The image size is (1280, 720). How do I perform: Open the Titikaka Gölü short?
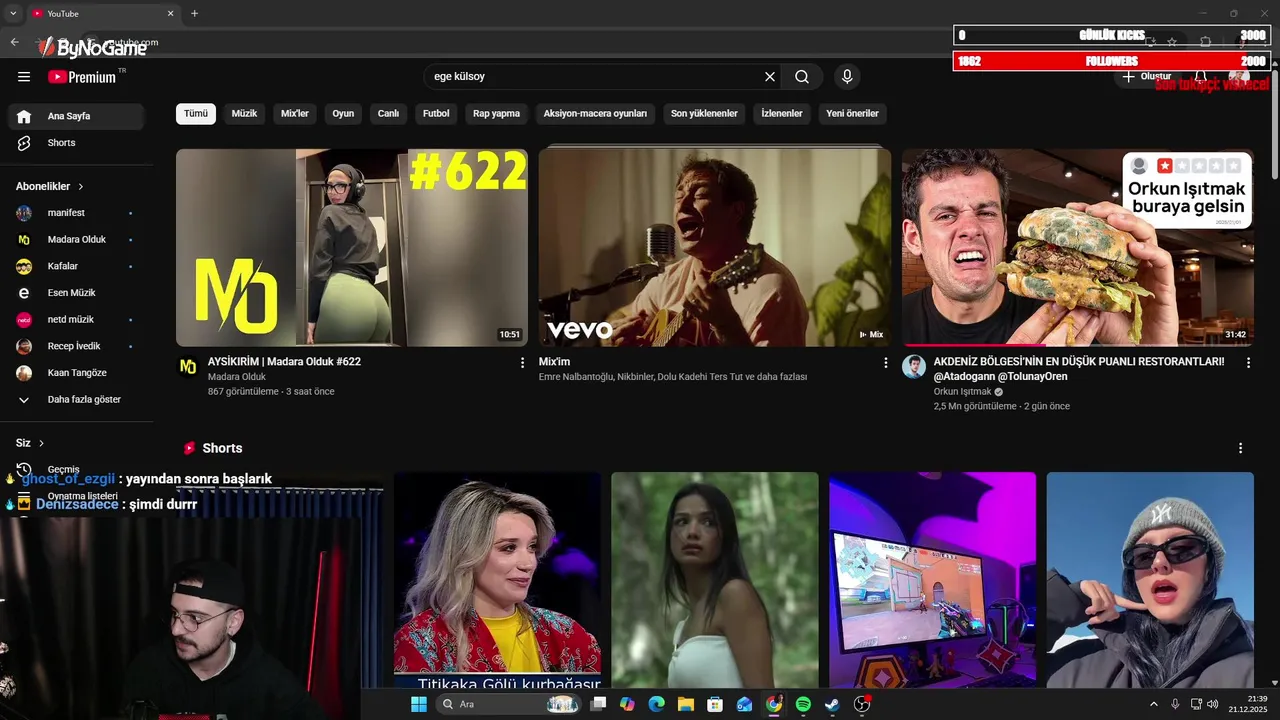point(498,580)
